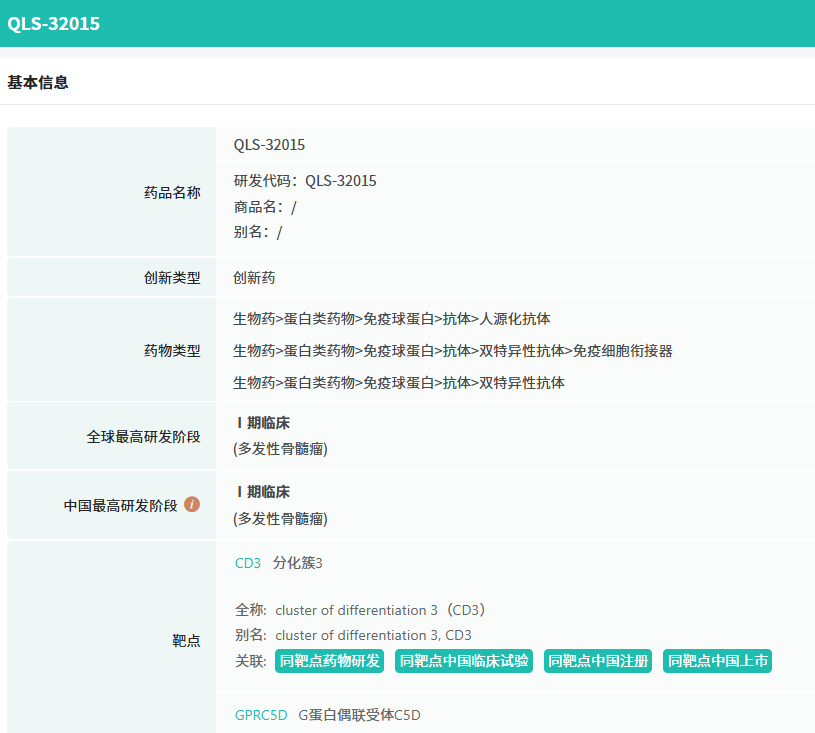This screenshot has width=815, height=733.
Task: Click the 研发代码：QLS-32015 text
Action: coord(305,181)
